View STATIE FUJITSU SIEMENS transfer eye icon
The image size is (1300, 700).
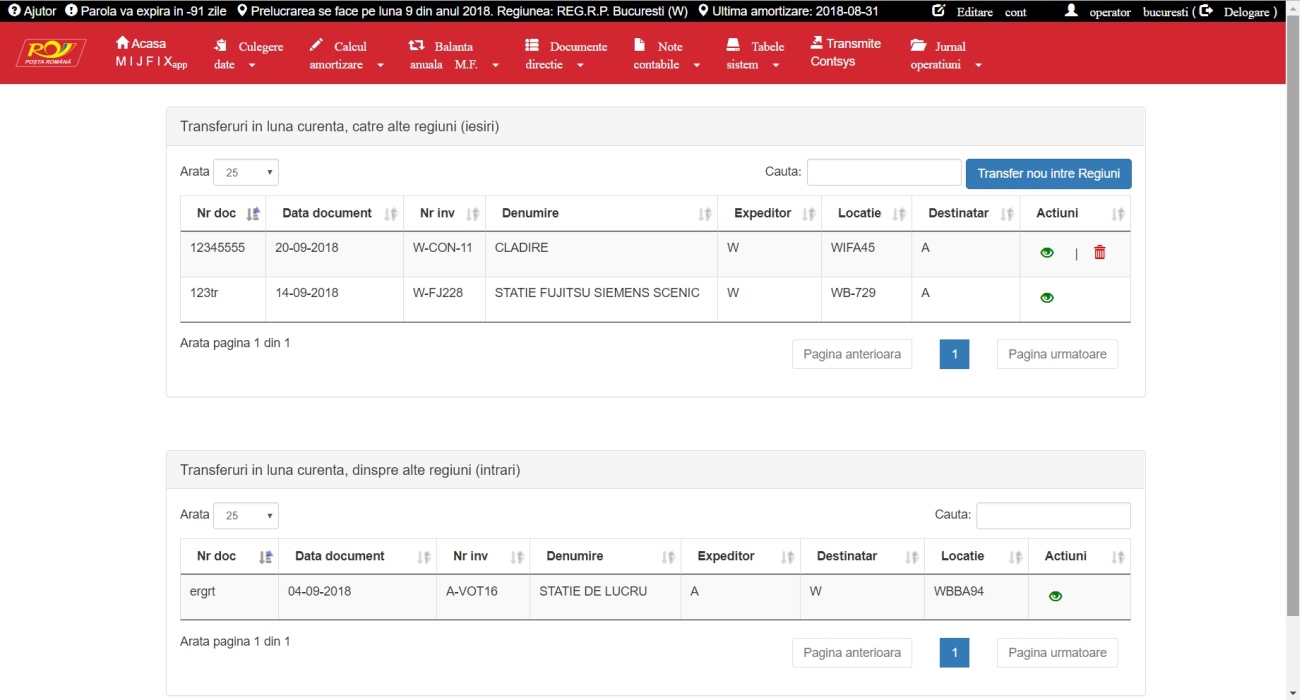1047,298
